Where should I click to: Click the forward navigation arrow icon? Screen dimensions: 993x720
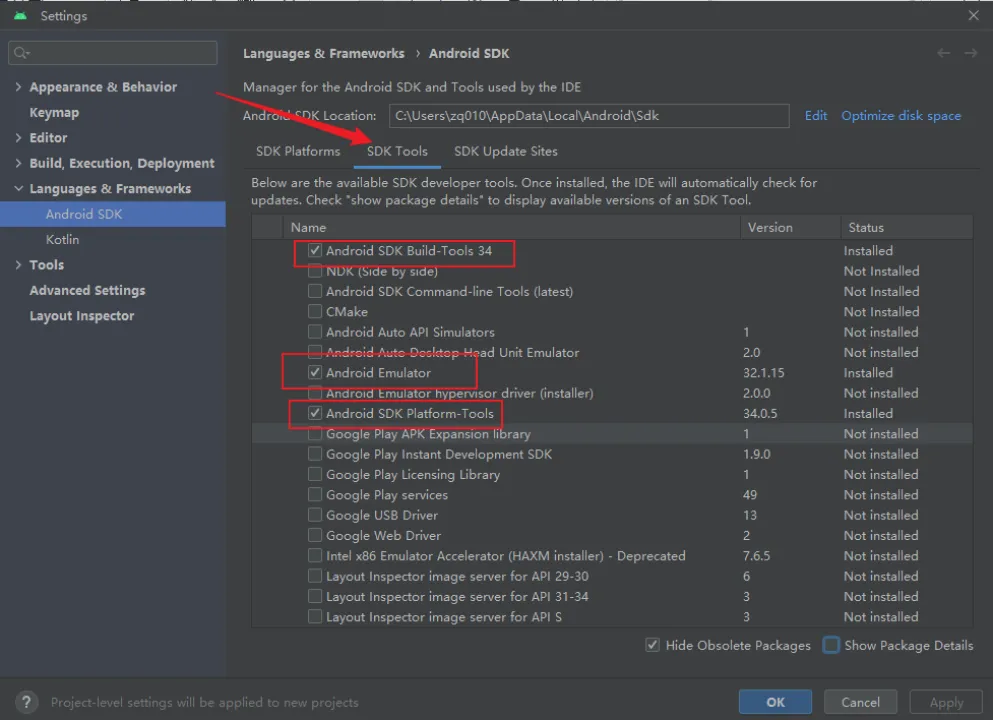(970, 54)
